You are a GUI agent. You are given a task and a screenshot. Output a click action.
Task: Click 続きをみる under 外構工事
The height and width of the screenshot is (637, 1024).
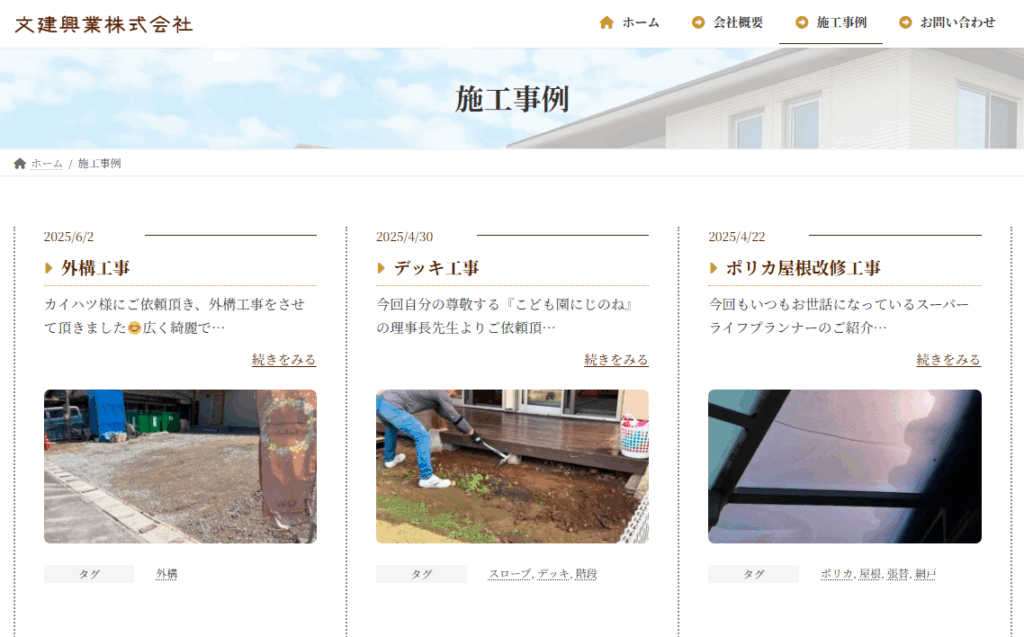click(284, 360)
